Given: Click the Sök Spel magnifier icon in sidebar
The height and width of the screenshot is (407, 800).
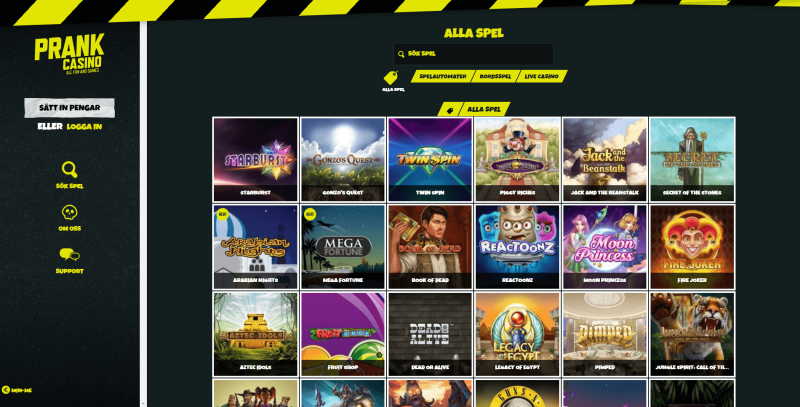Looking at the screenshot, I should click(x=69, y=169).
